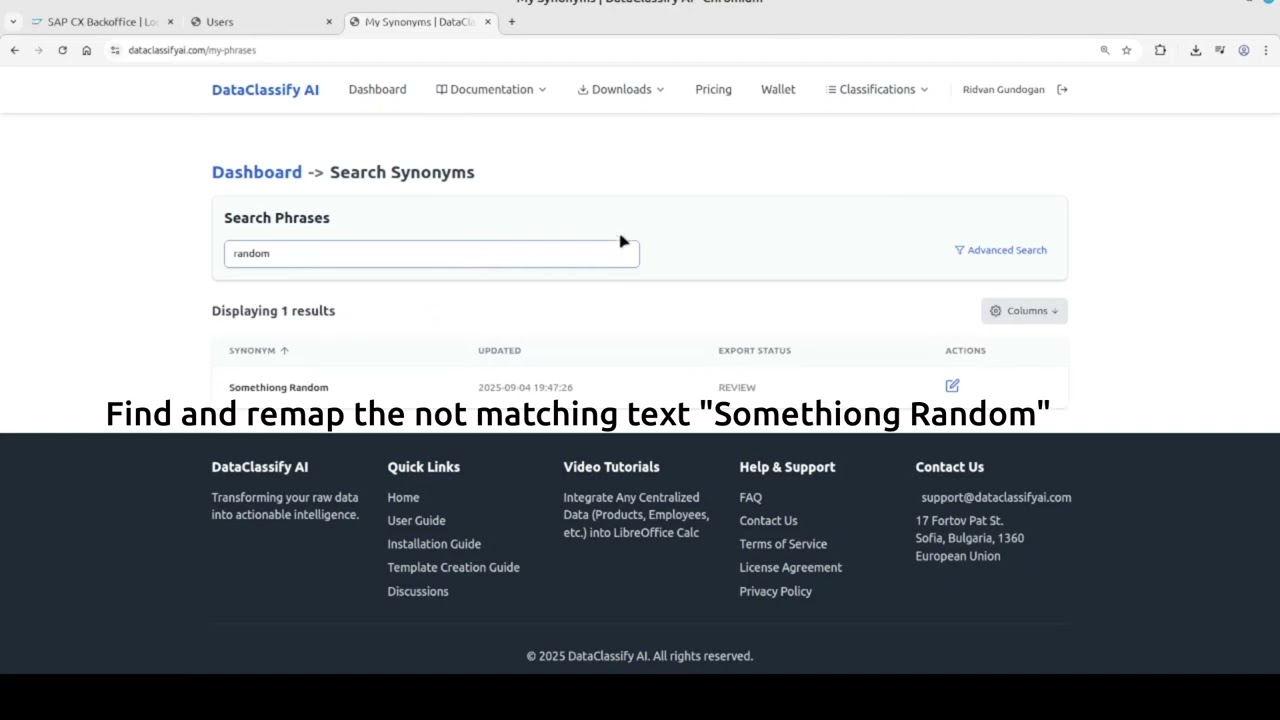Close the SAP CX Backoffice tab
This screenshot has height=720, width=1280.
(170, 21)
